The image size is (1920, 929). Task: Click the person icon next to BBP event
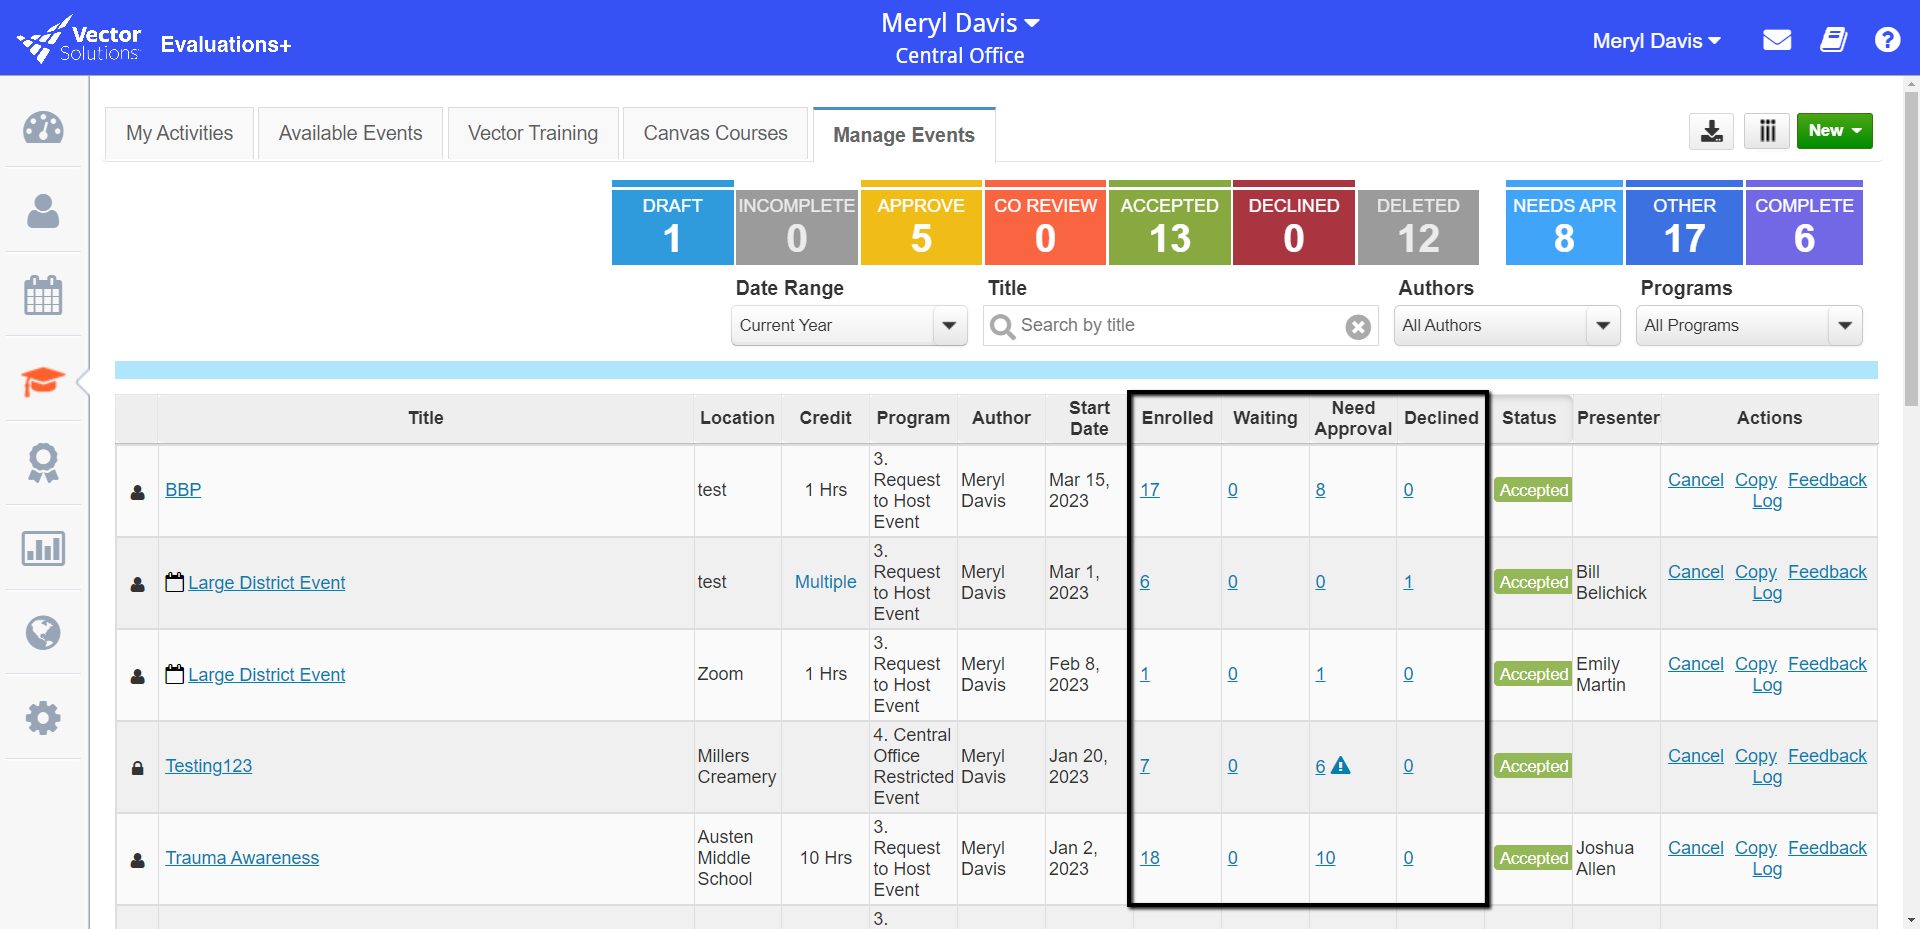[x=137, y=491]
